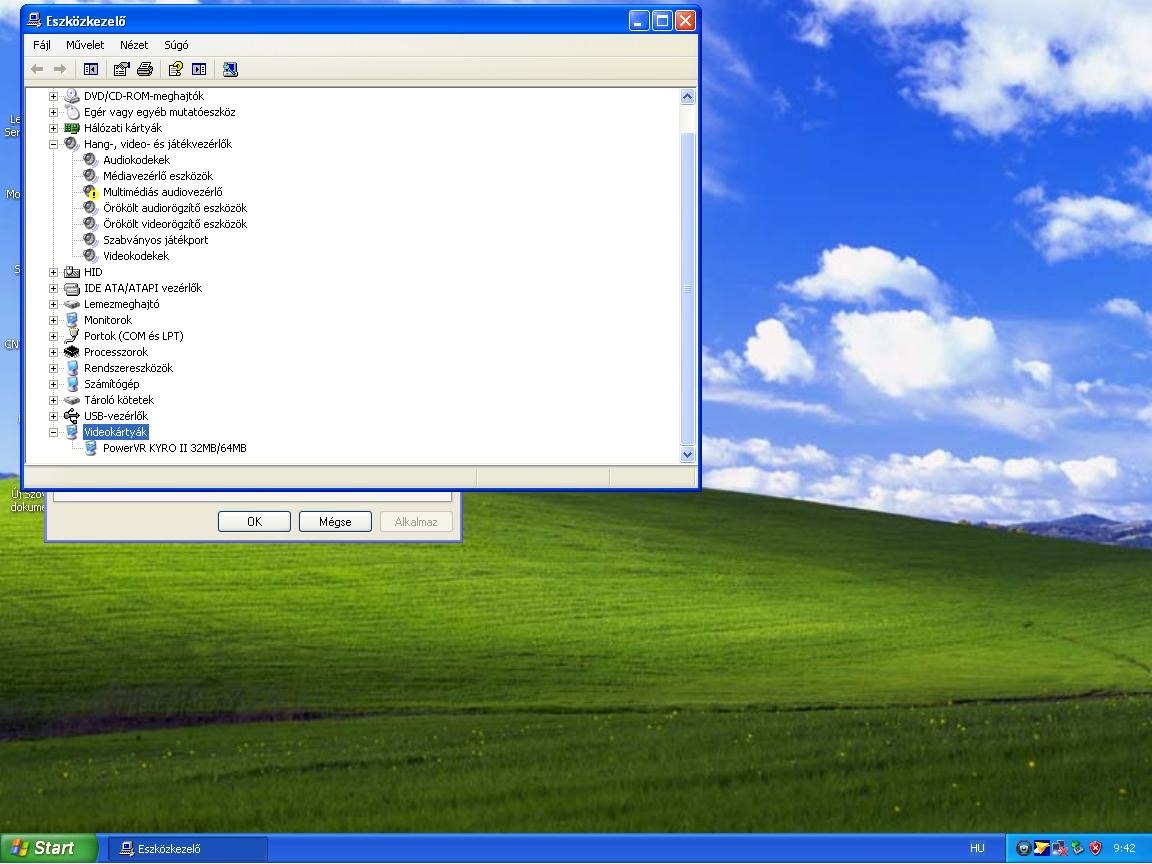The height and width of the screenshot is (864, 1152).
Task: Click the Eszközkezelő taskbar button
Action: (188, 849)
